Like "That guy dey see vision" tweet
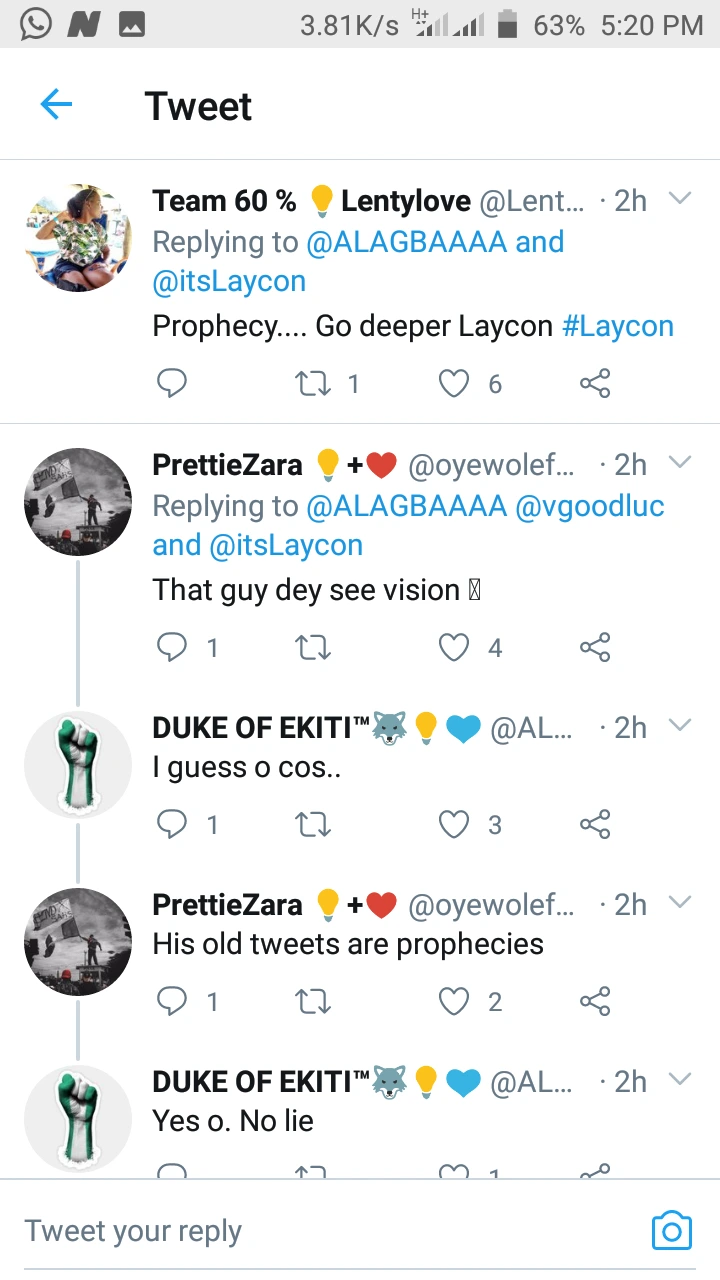Image resolution: width=720 pixels, height=1280 pixels. [x=455, y=648]
